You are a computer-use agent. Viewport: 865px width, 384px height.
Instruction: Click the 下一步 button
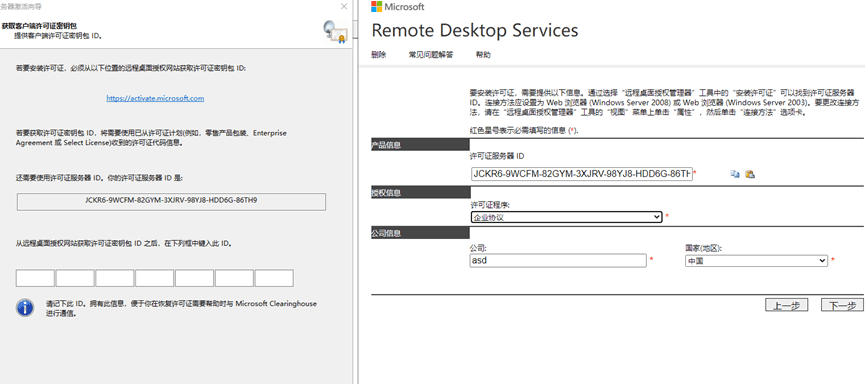[x=842, y=305]
